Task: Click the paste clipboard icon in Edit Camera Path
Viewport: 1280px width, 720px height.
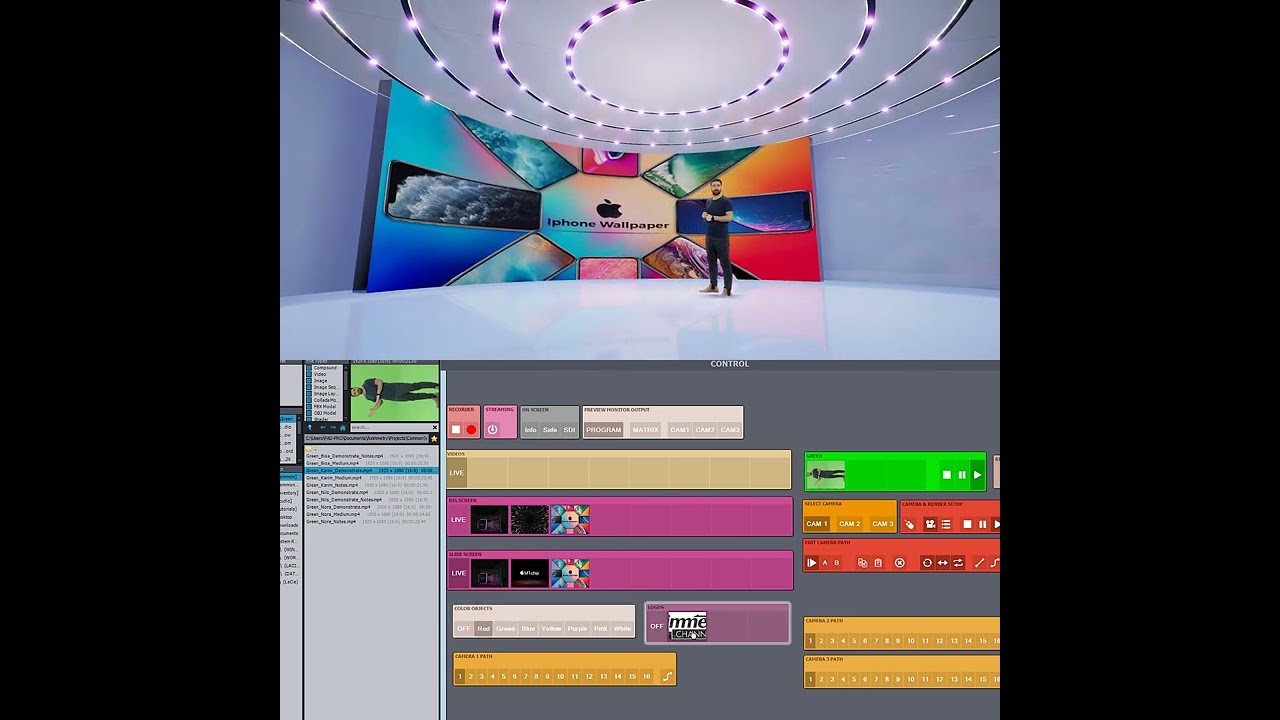Action: [878, 563]
